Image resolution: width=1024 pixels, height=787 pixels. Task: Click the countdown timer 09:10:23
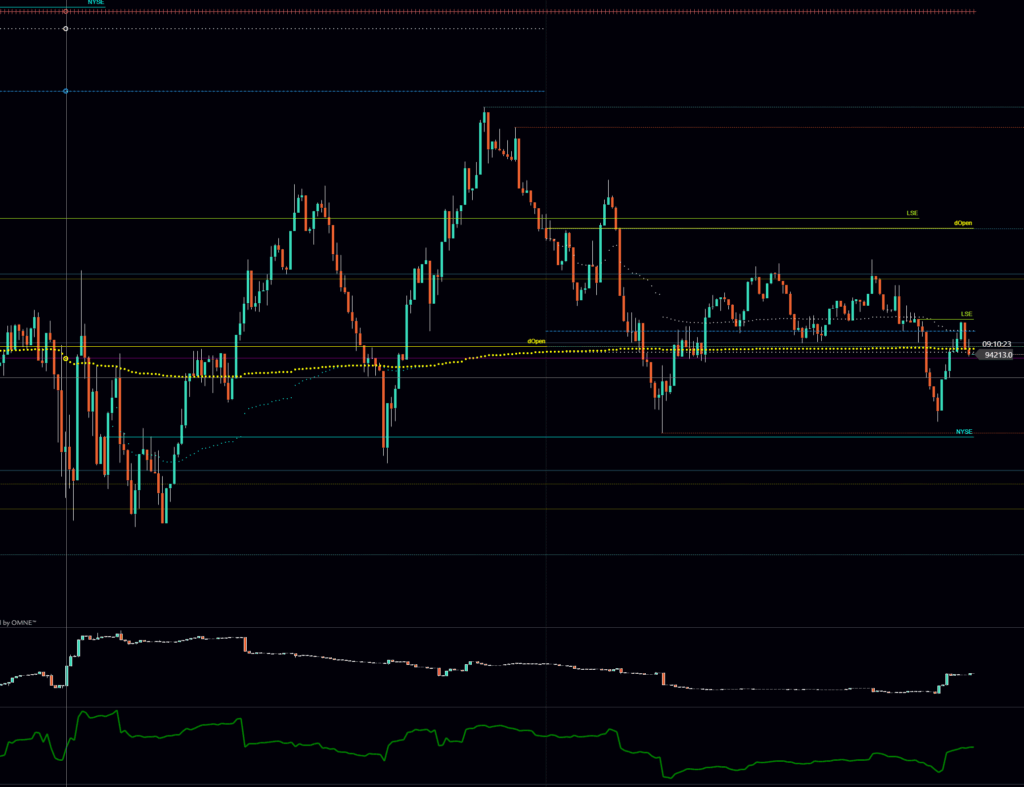pos(996,344)
